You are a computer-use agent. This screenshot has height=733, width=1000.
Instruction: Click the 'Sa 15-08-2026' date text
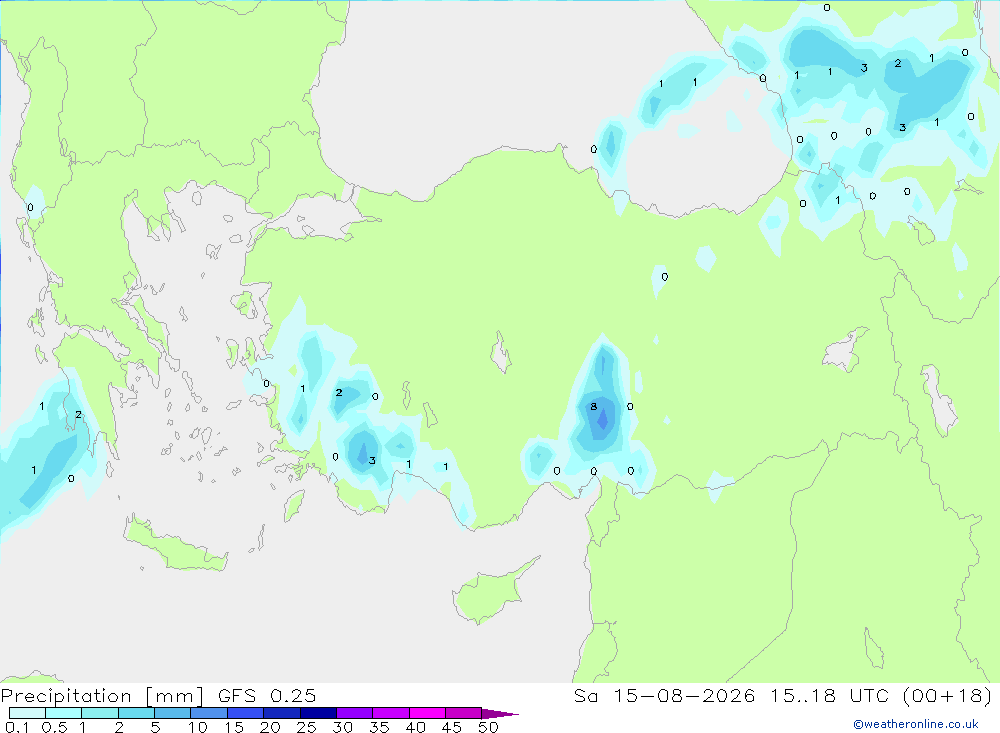point(665,695)
